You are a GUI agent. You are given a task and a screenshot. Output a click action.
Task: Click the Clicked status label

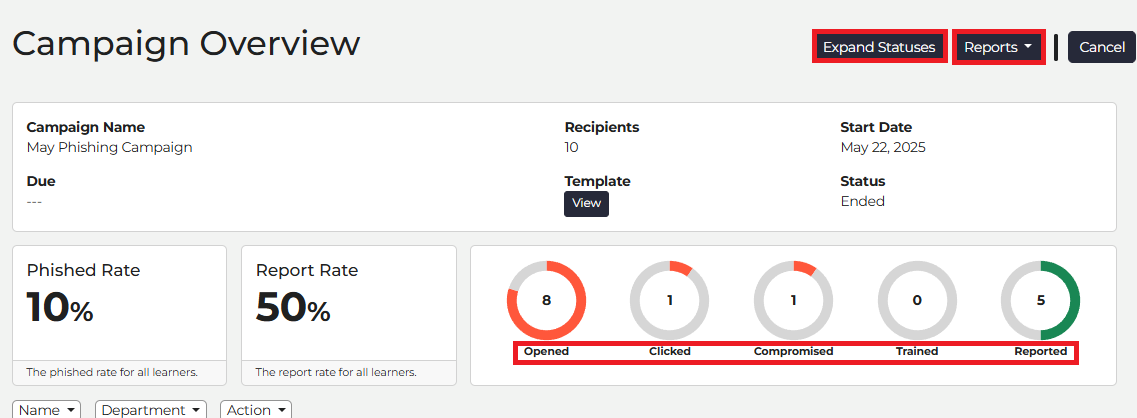coord(669,351)
